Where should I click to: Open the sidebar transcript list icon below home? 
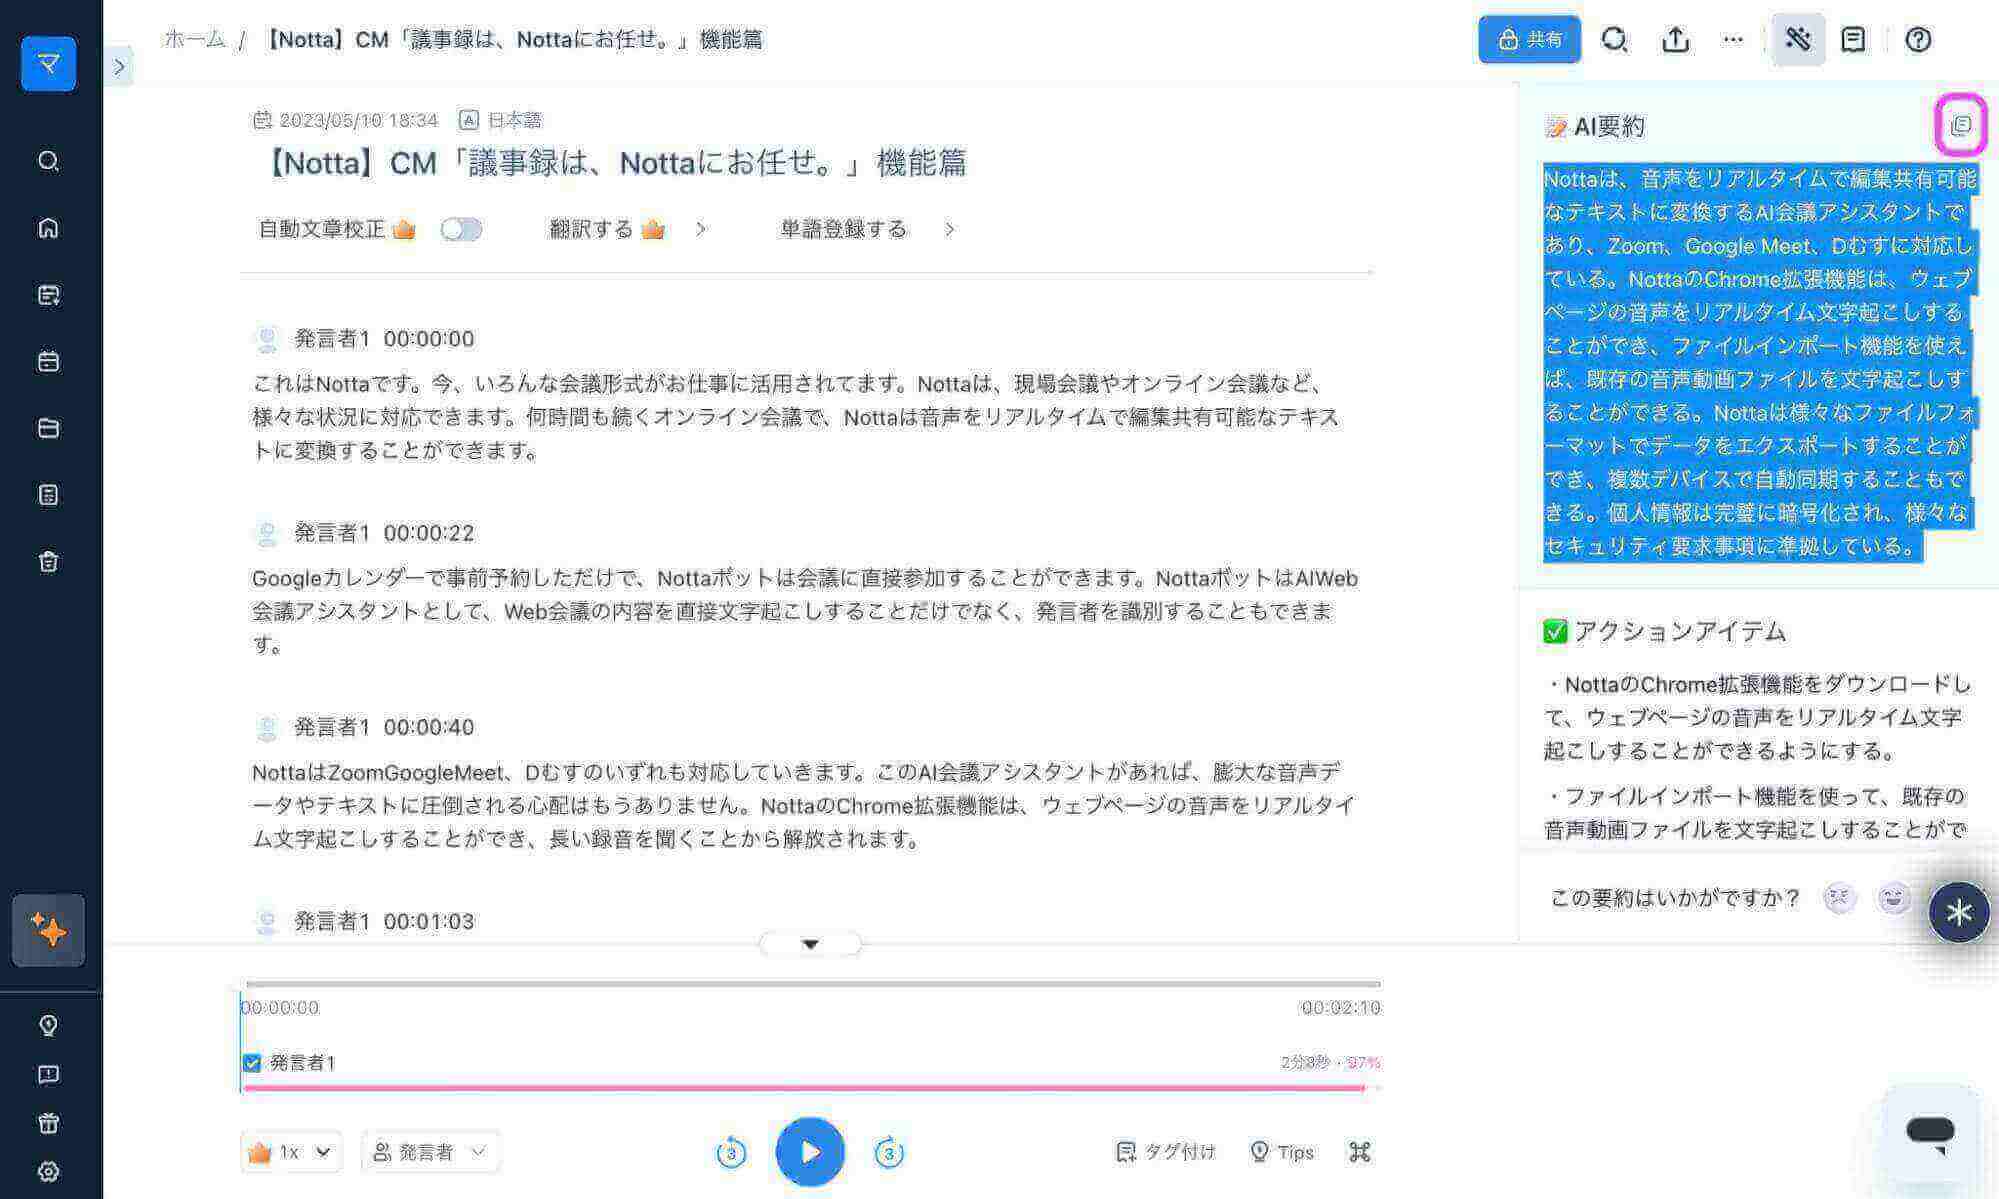pos(48,294)
